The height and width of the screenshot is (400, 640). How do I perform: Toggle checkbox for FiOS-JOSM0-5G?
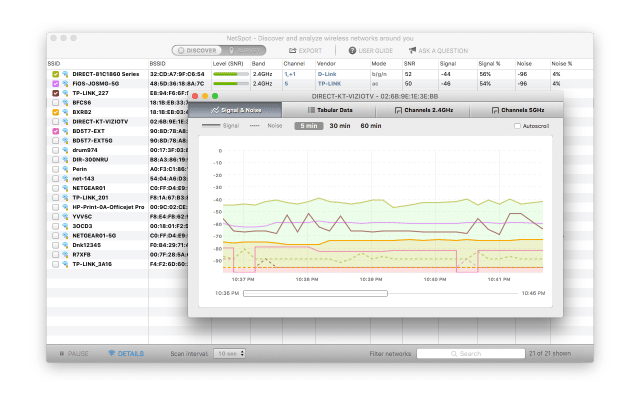[x=56, y=84]
